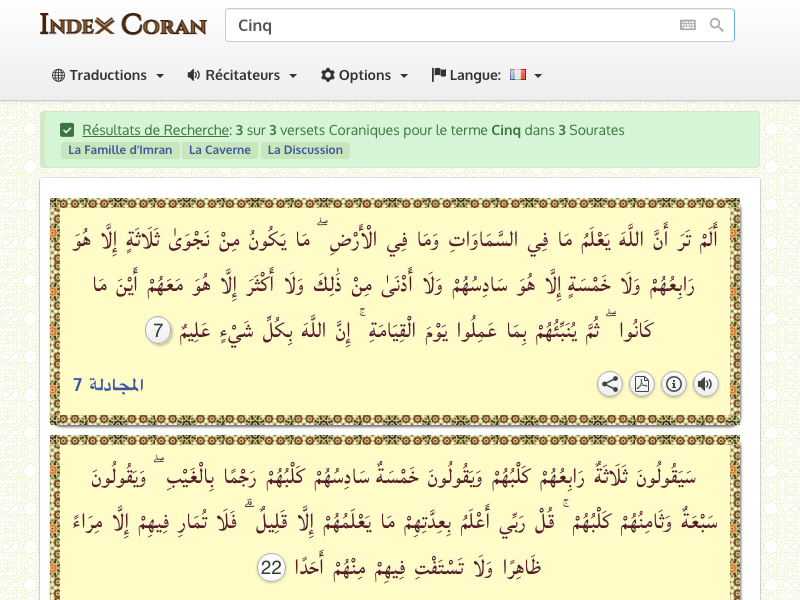The width and height of the screenshot is (800, 600).
Task: Click the Index Coran logo
Action: (123, 24)
